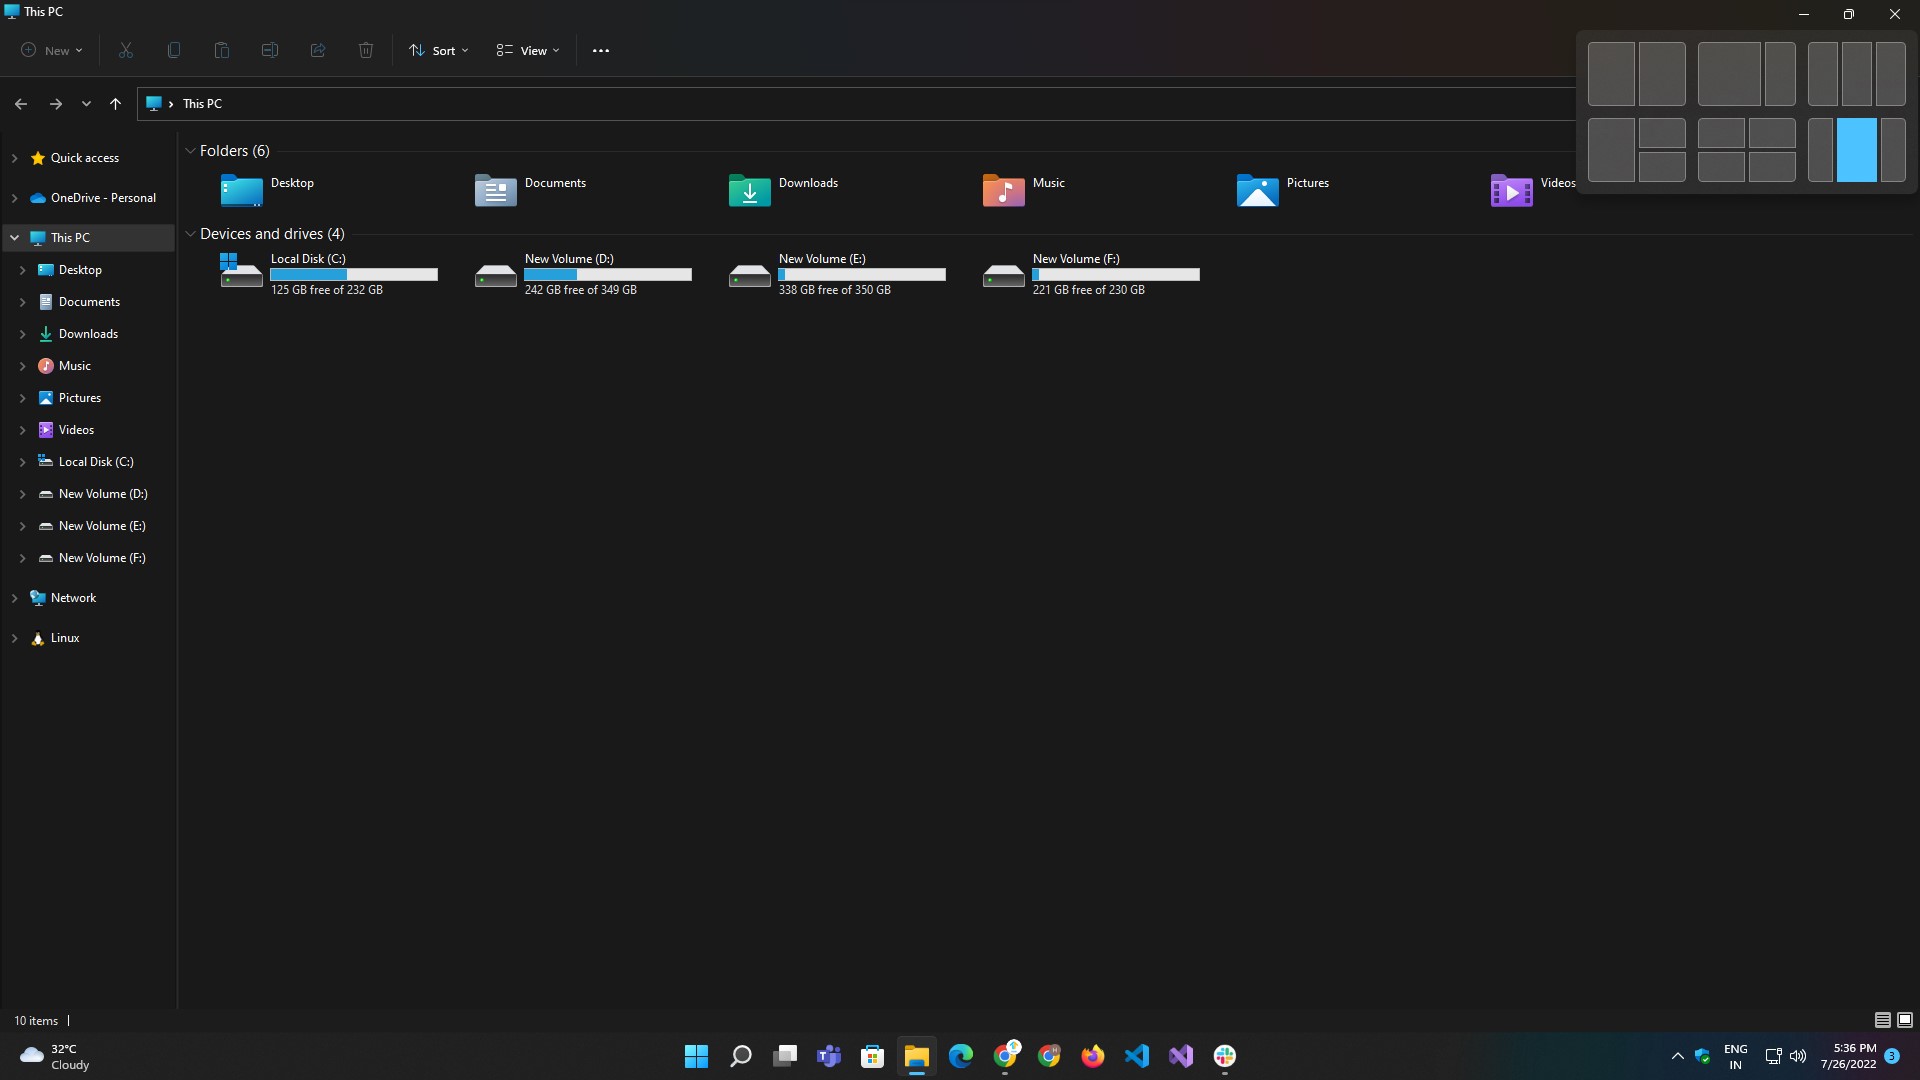Click the Copy icon in toolbar
Viewport: 1920px width, 1080px height.
pos(174,50)
